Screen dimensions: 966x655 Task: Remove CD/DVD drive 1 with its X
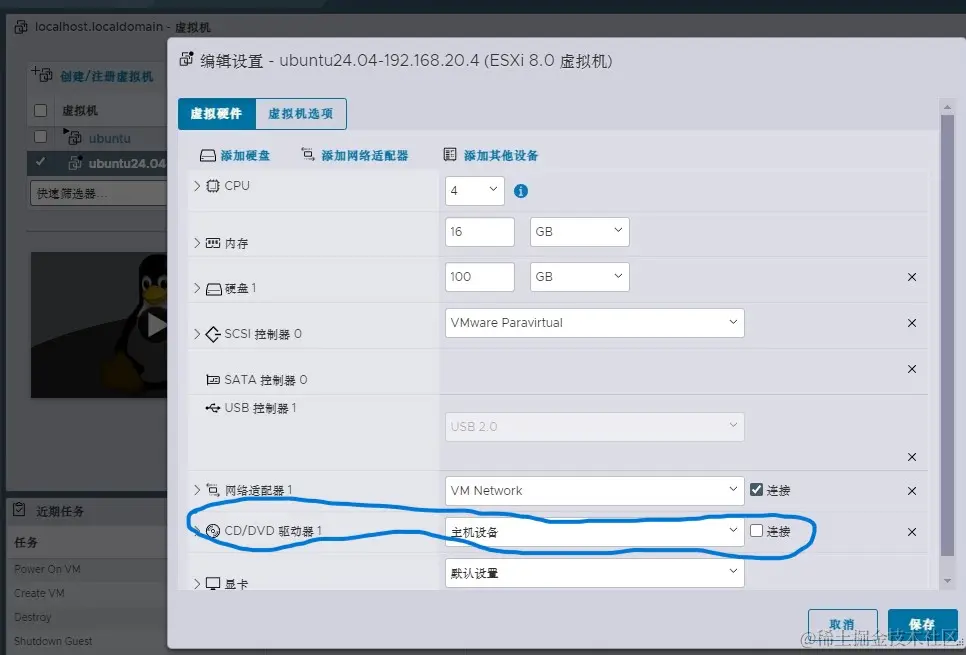click(x=912, y=532)
